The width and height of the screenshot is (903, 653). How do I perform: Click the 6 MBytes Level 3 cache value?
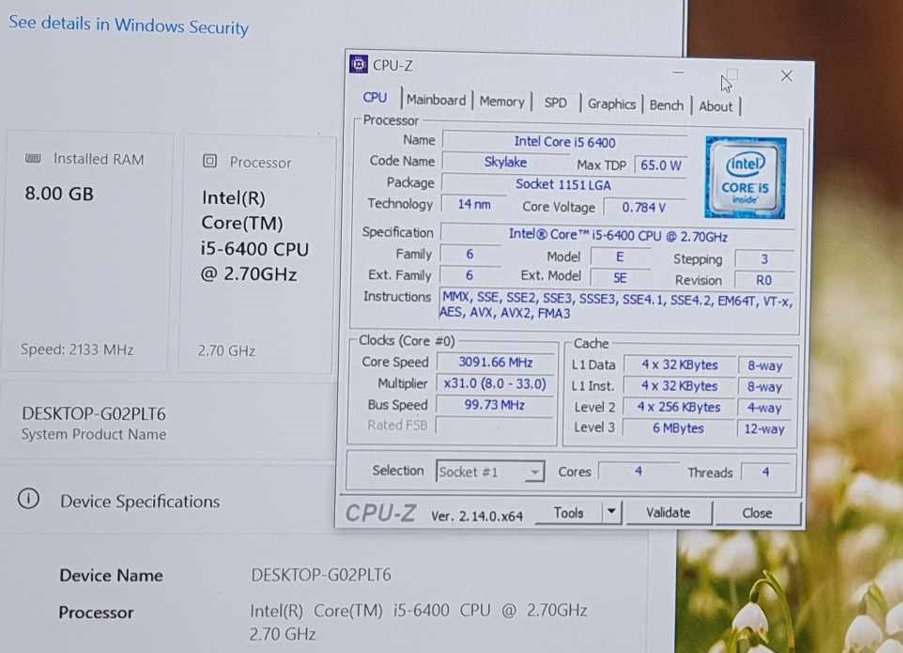(678, 428)
